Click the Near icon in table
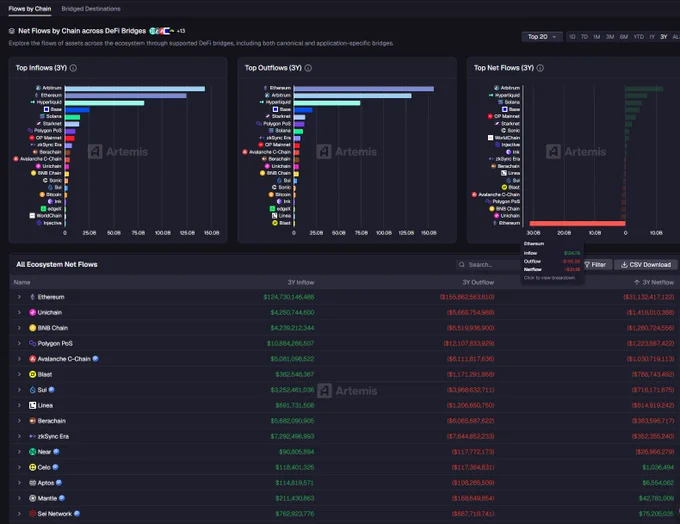Image resolution: width=680 pixels, height=524 pixels. click(33, 452)
